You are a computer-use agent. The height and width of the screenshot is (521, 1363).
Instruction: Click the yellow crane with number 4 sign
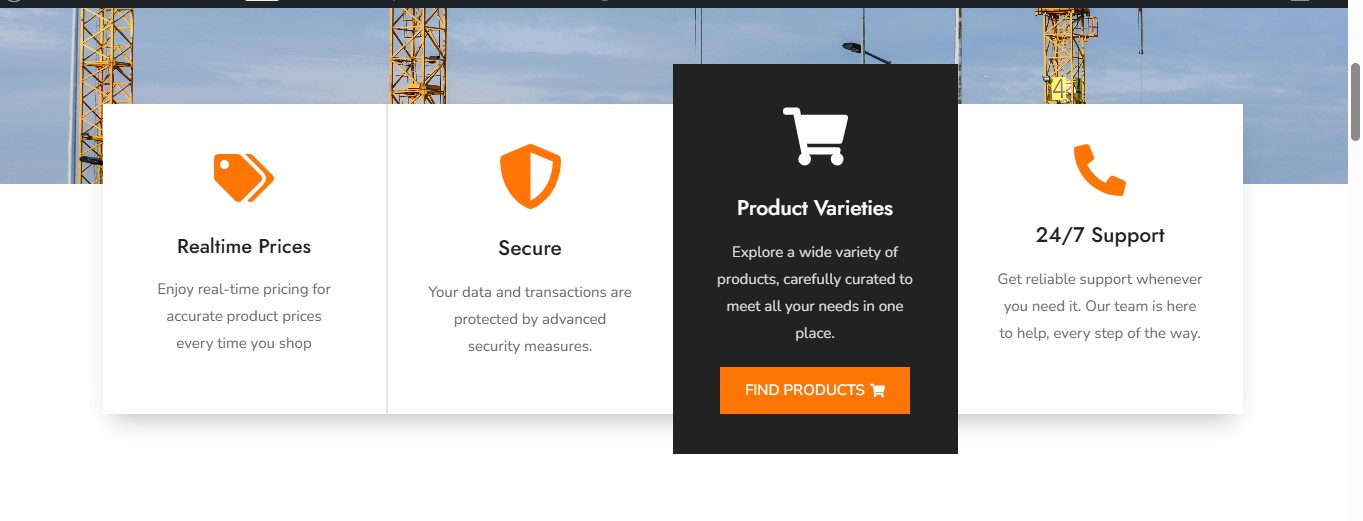click(1064, 60)
